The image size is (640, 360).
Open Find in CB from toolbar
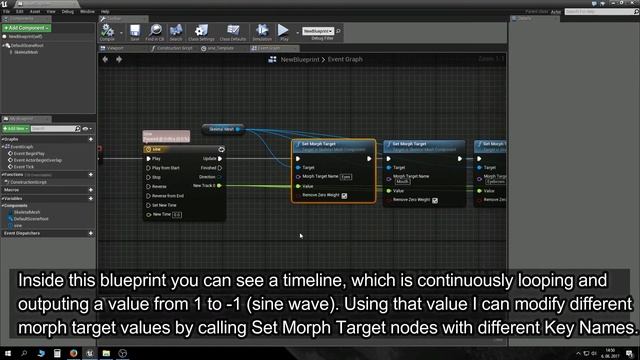[155, 32]
